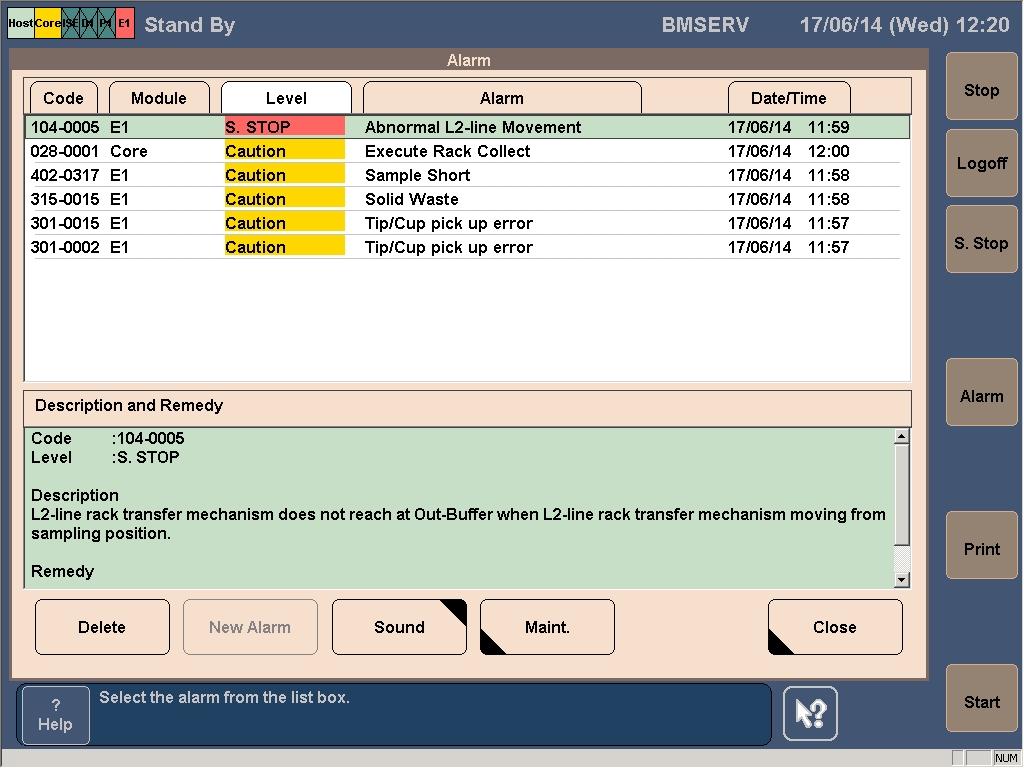Click the Stand By status text
Viewport: 1024px width, 768px height.
coord(189,25)
